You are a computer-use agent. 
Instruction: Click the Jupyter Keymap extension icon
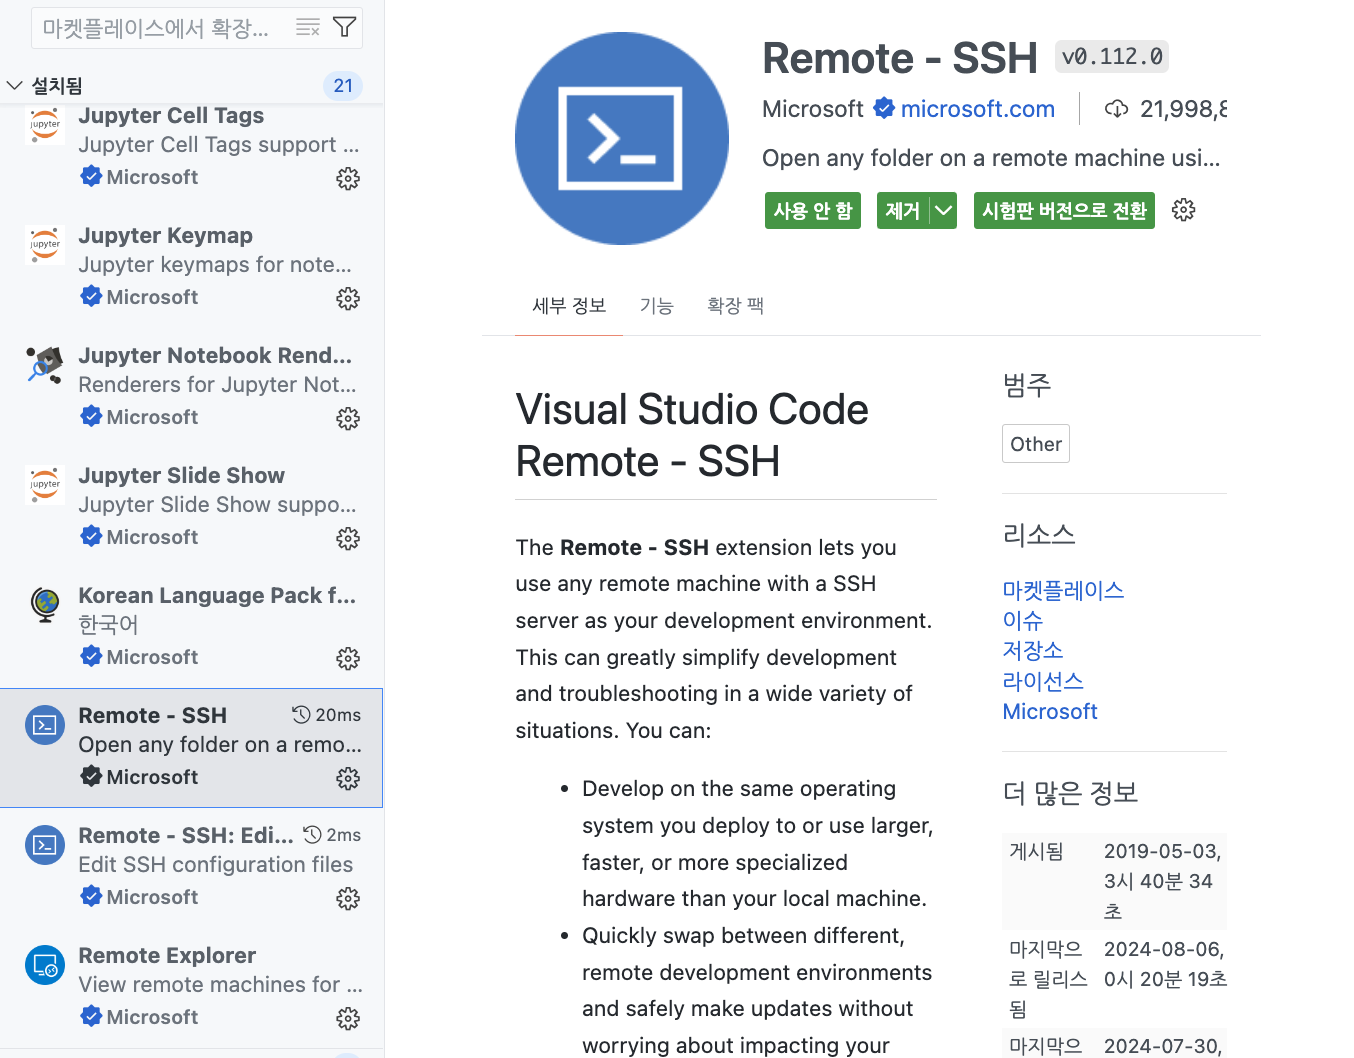(45, 245)
